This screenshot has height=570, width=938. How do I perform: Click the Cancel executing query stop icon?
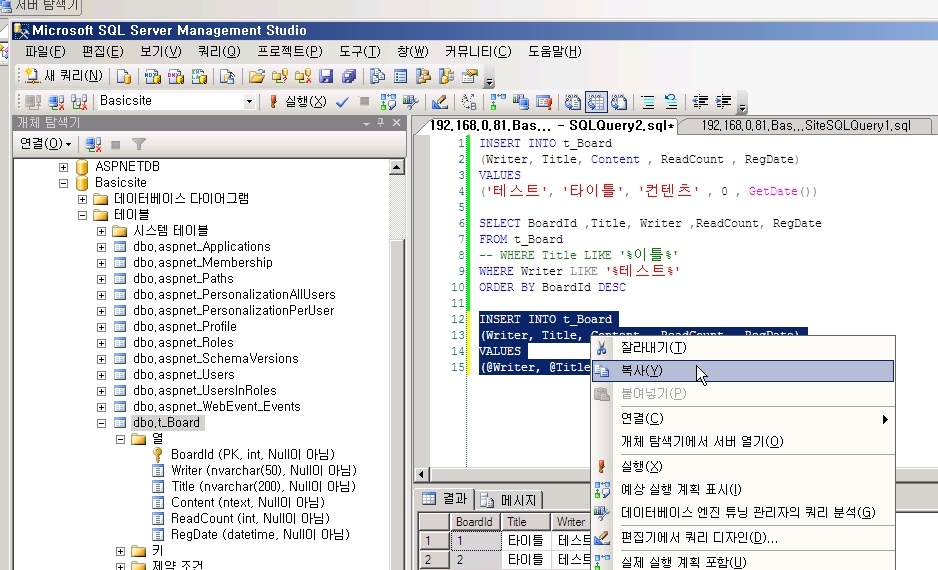364,102
